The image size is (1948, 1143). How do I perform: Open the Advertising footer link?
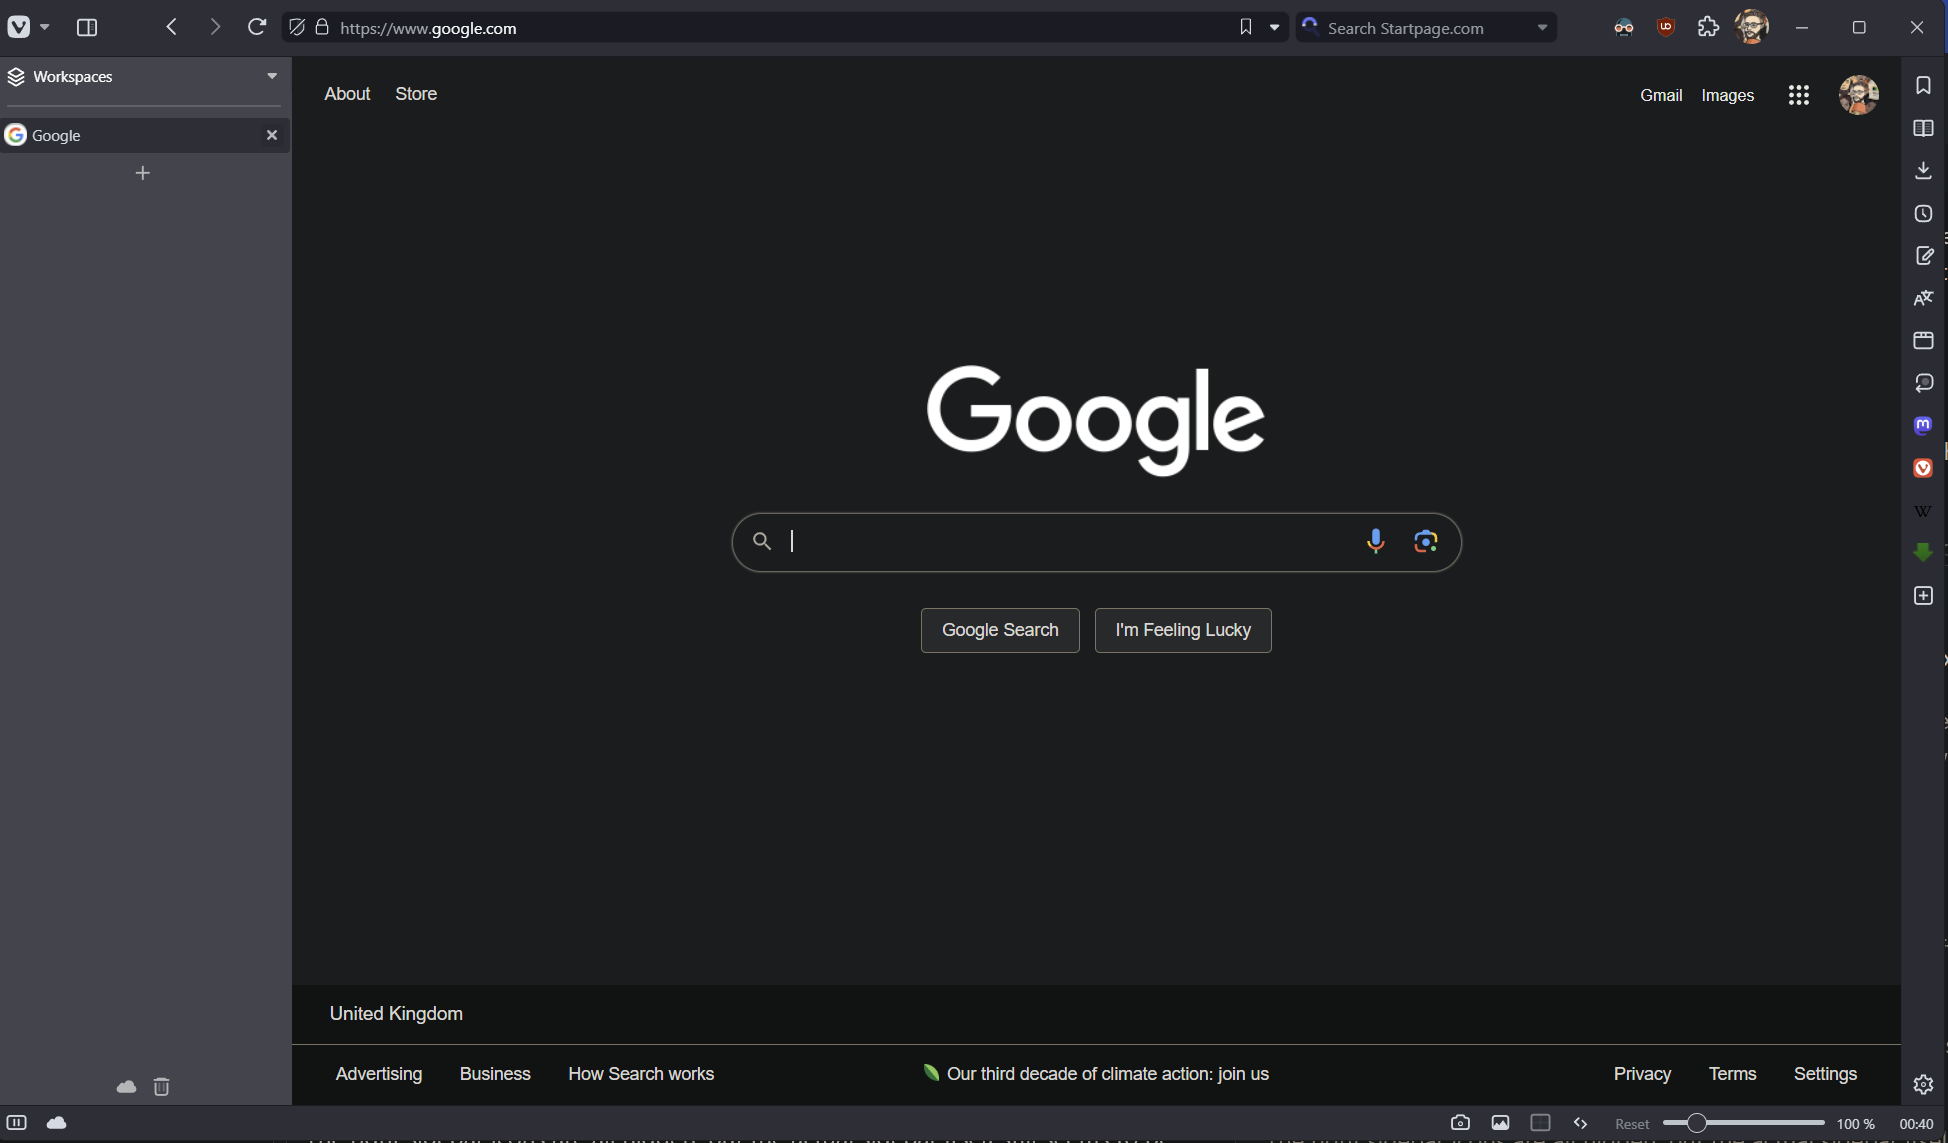(379, 1074)
